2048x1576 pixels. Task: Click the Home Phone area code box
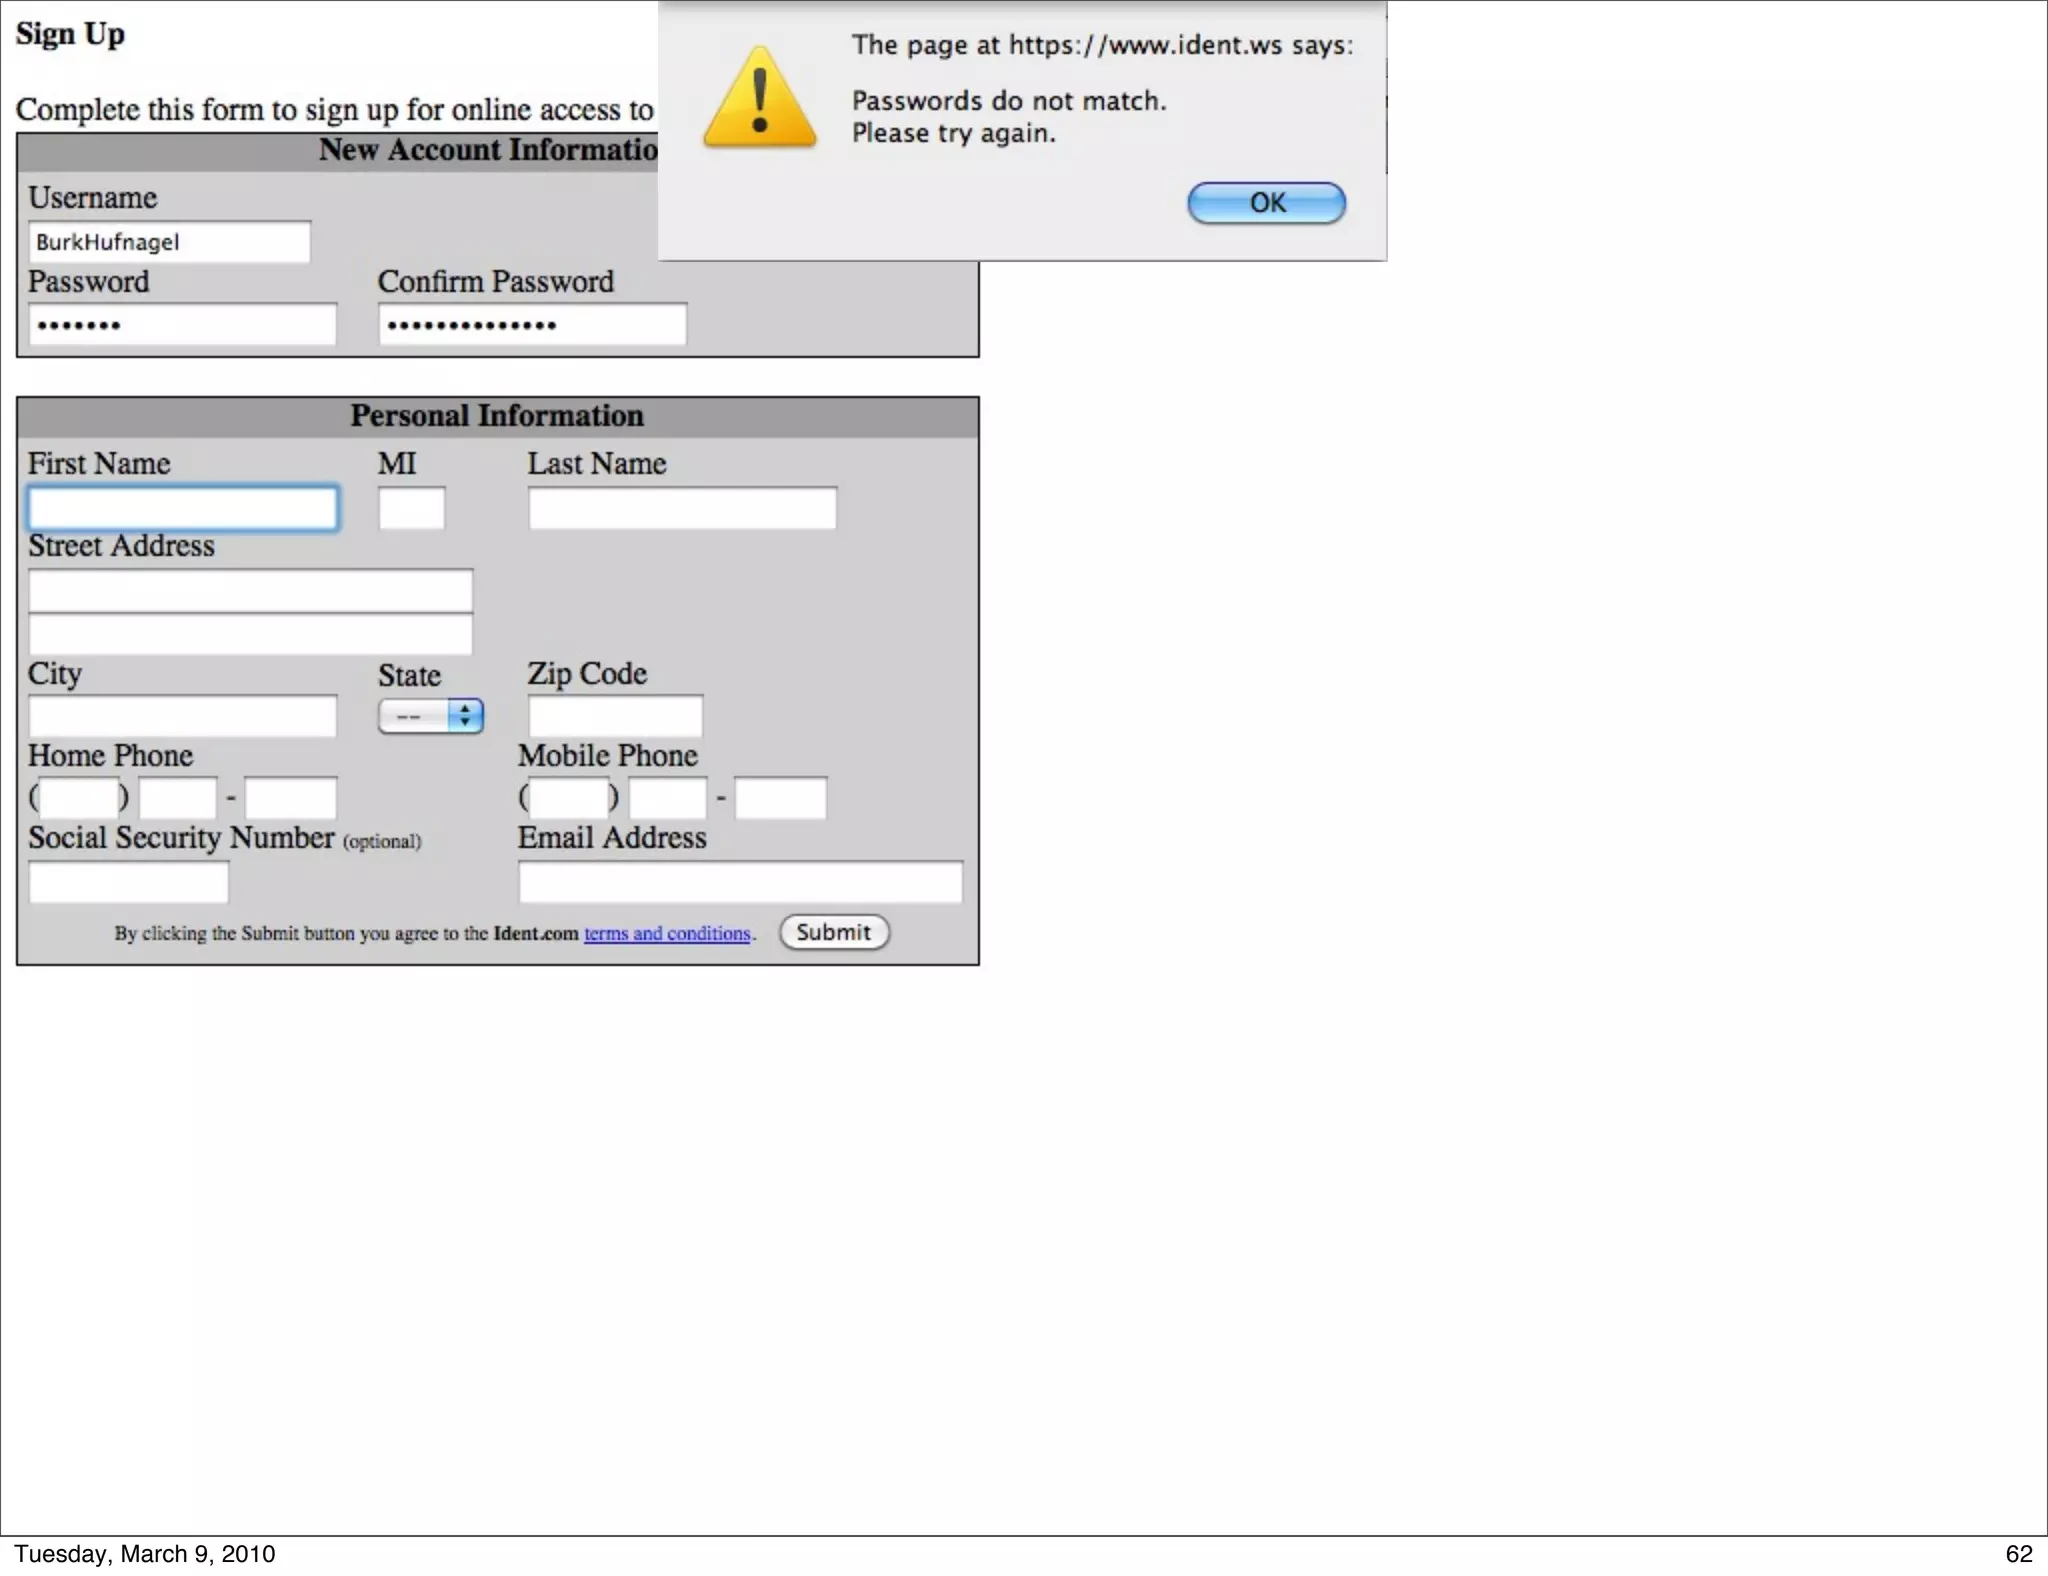coord(79,798)
